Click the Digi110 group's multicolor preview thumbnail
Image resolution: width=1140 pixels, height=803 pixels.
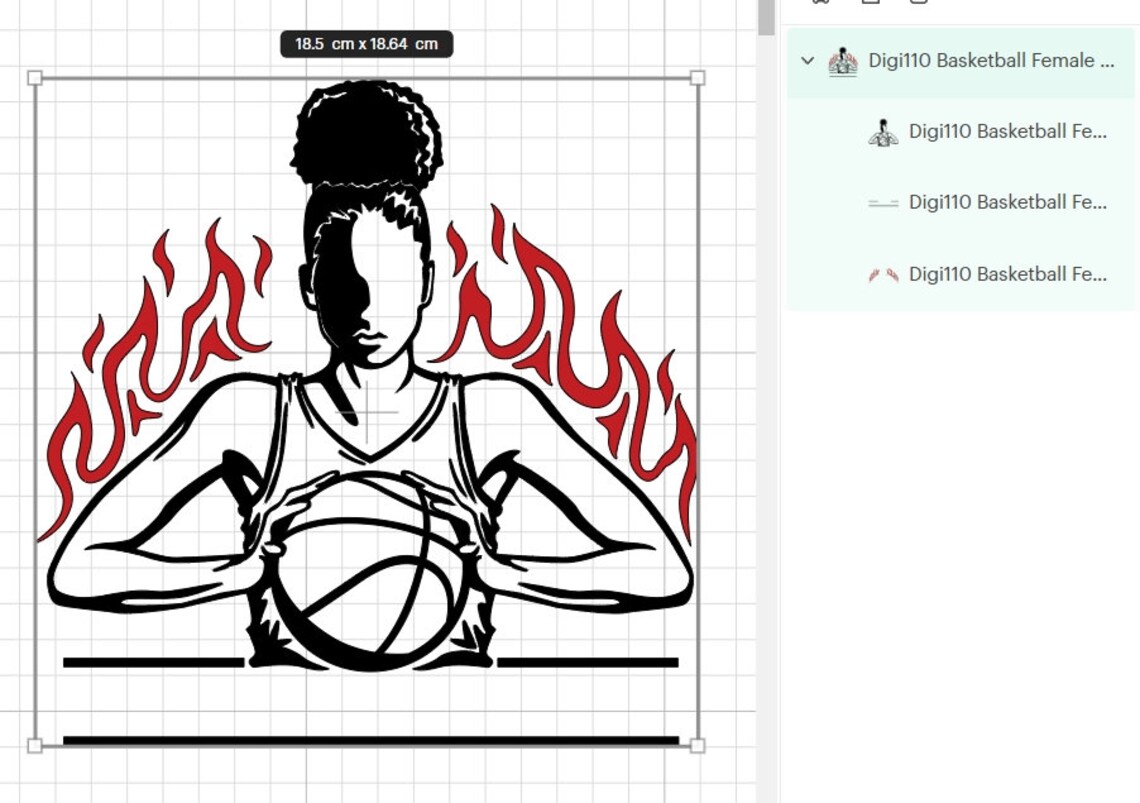pos(845,61)
